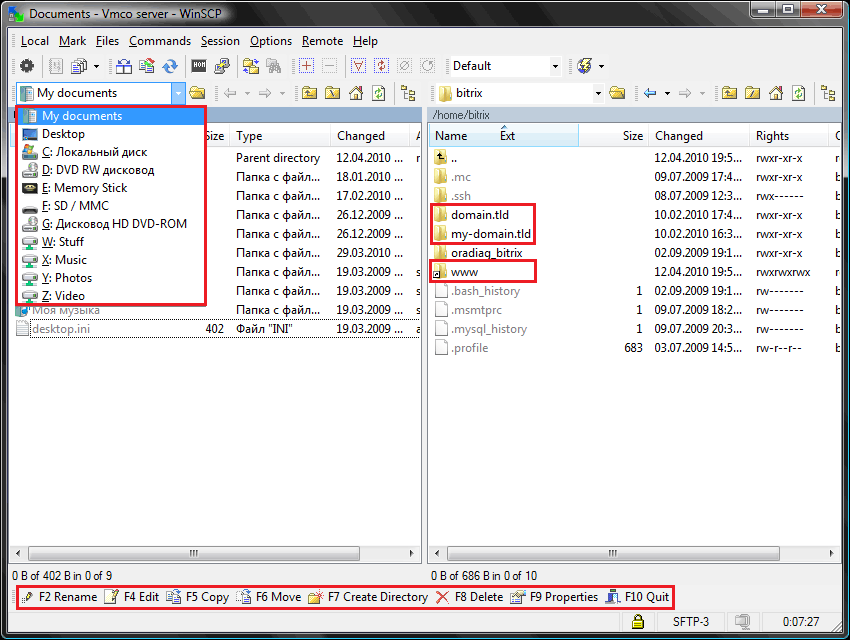Click the Synchronize directories toolbar icon

click(x=170, y=66)
